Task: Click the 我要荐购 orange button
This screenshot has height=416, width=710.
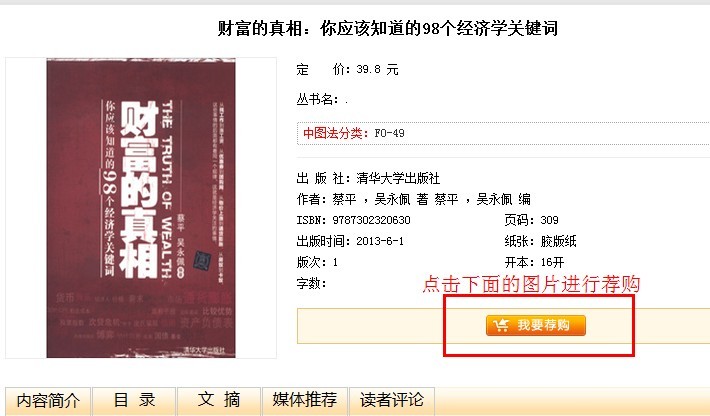Action: [536, 325]
